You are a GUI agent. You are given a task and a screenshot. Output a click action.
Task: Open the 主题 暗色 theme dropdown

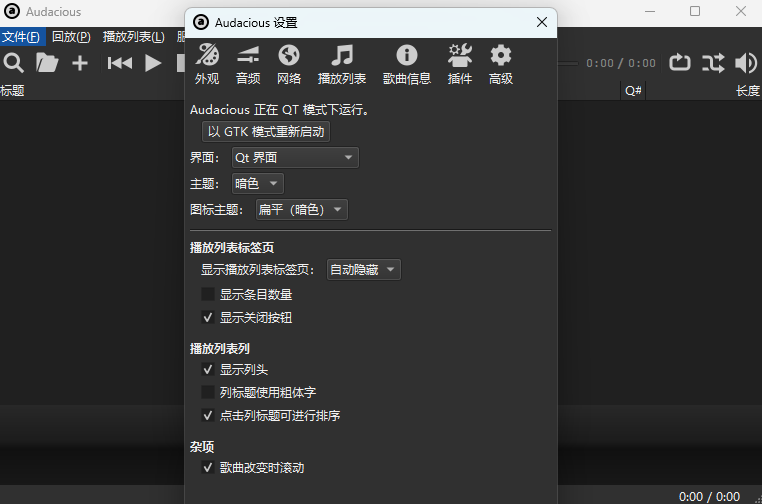coord(257,183)
